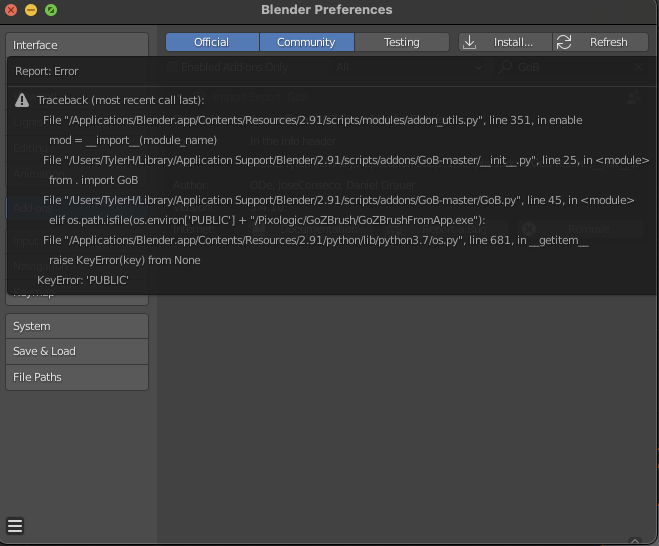The image size is (659, 546).
Task: Click the "KeyError: 'PUBLIC'" line
Action: [83, 280]
